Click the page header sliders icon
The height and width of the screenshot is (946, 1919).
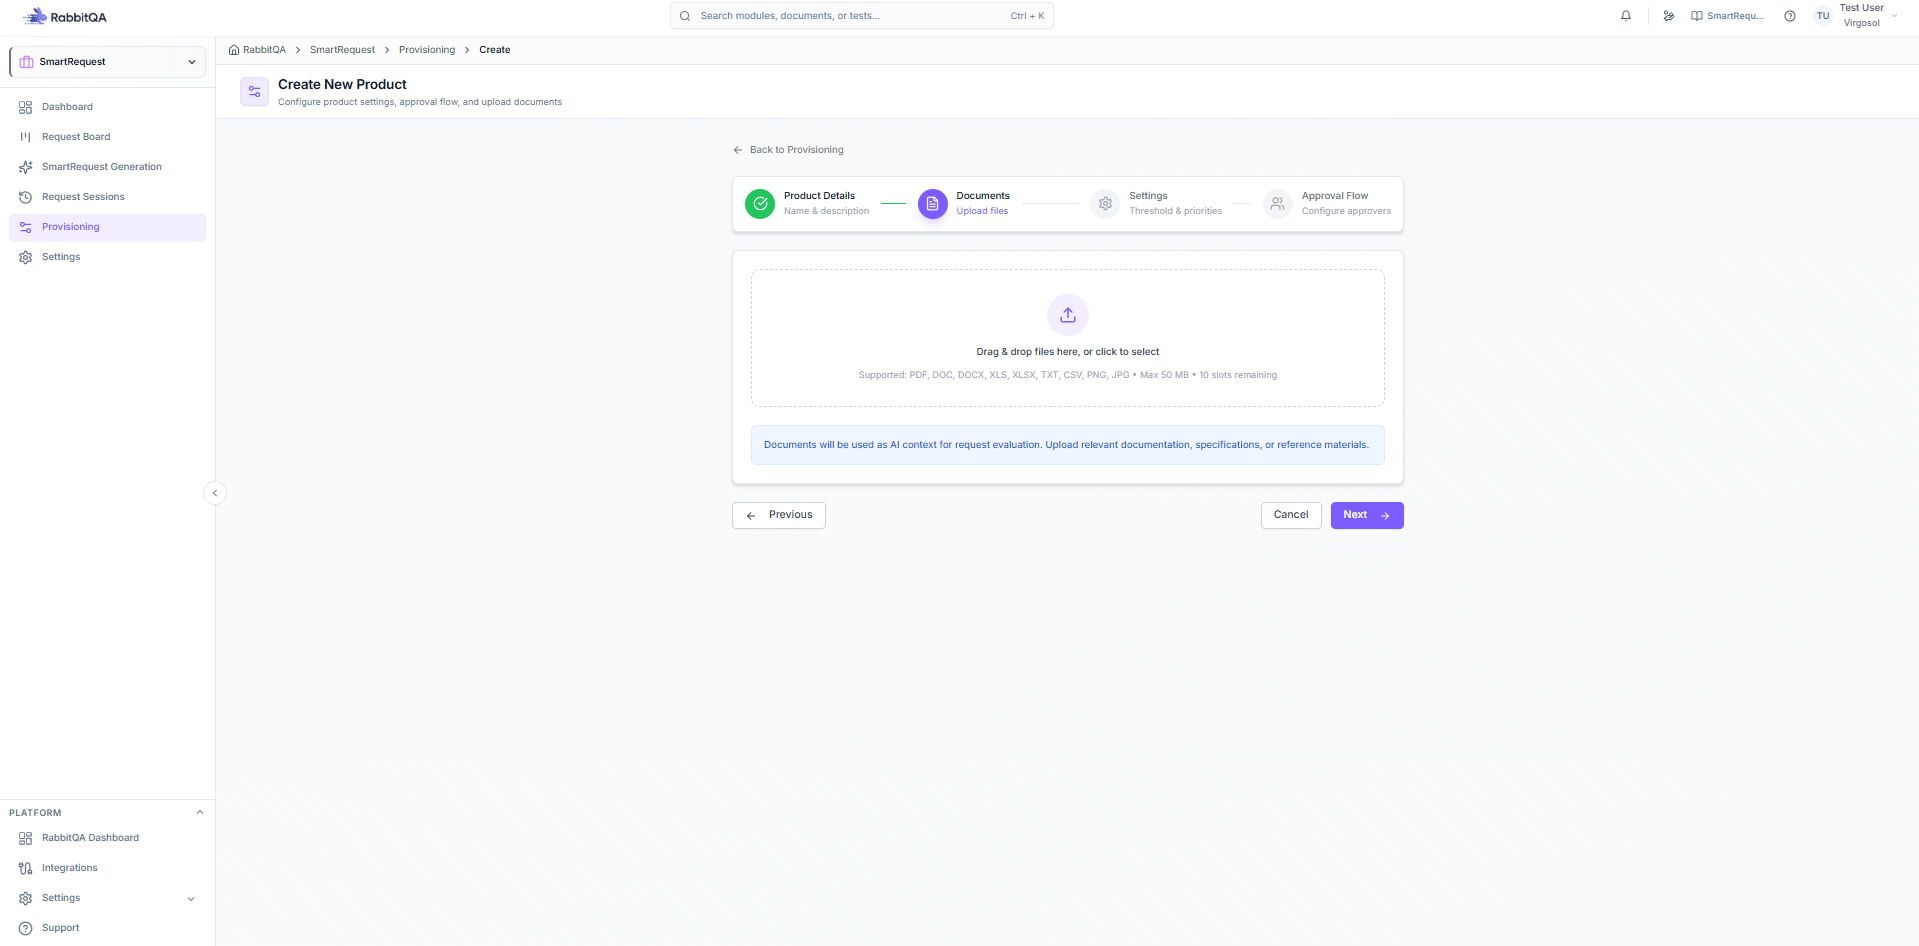[x=255, y=92]
